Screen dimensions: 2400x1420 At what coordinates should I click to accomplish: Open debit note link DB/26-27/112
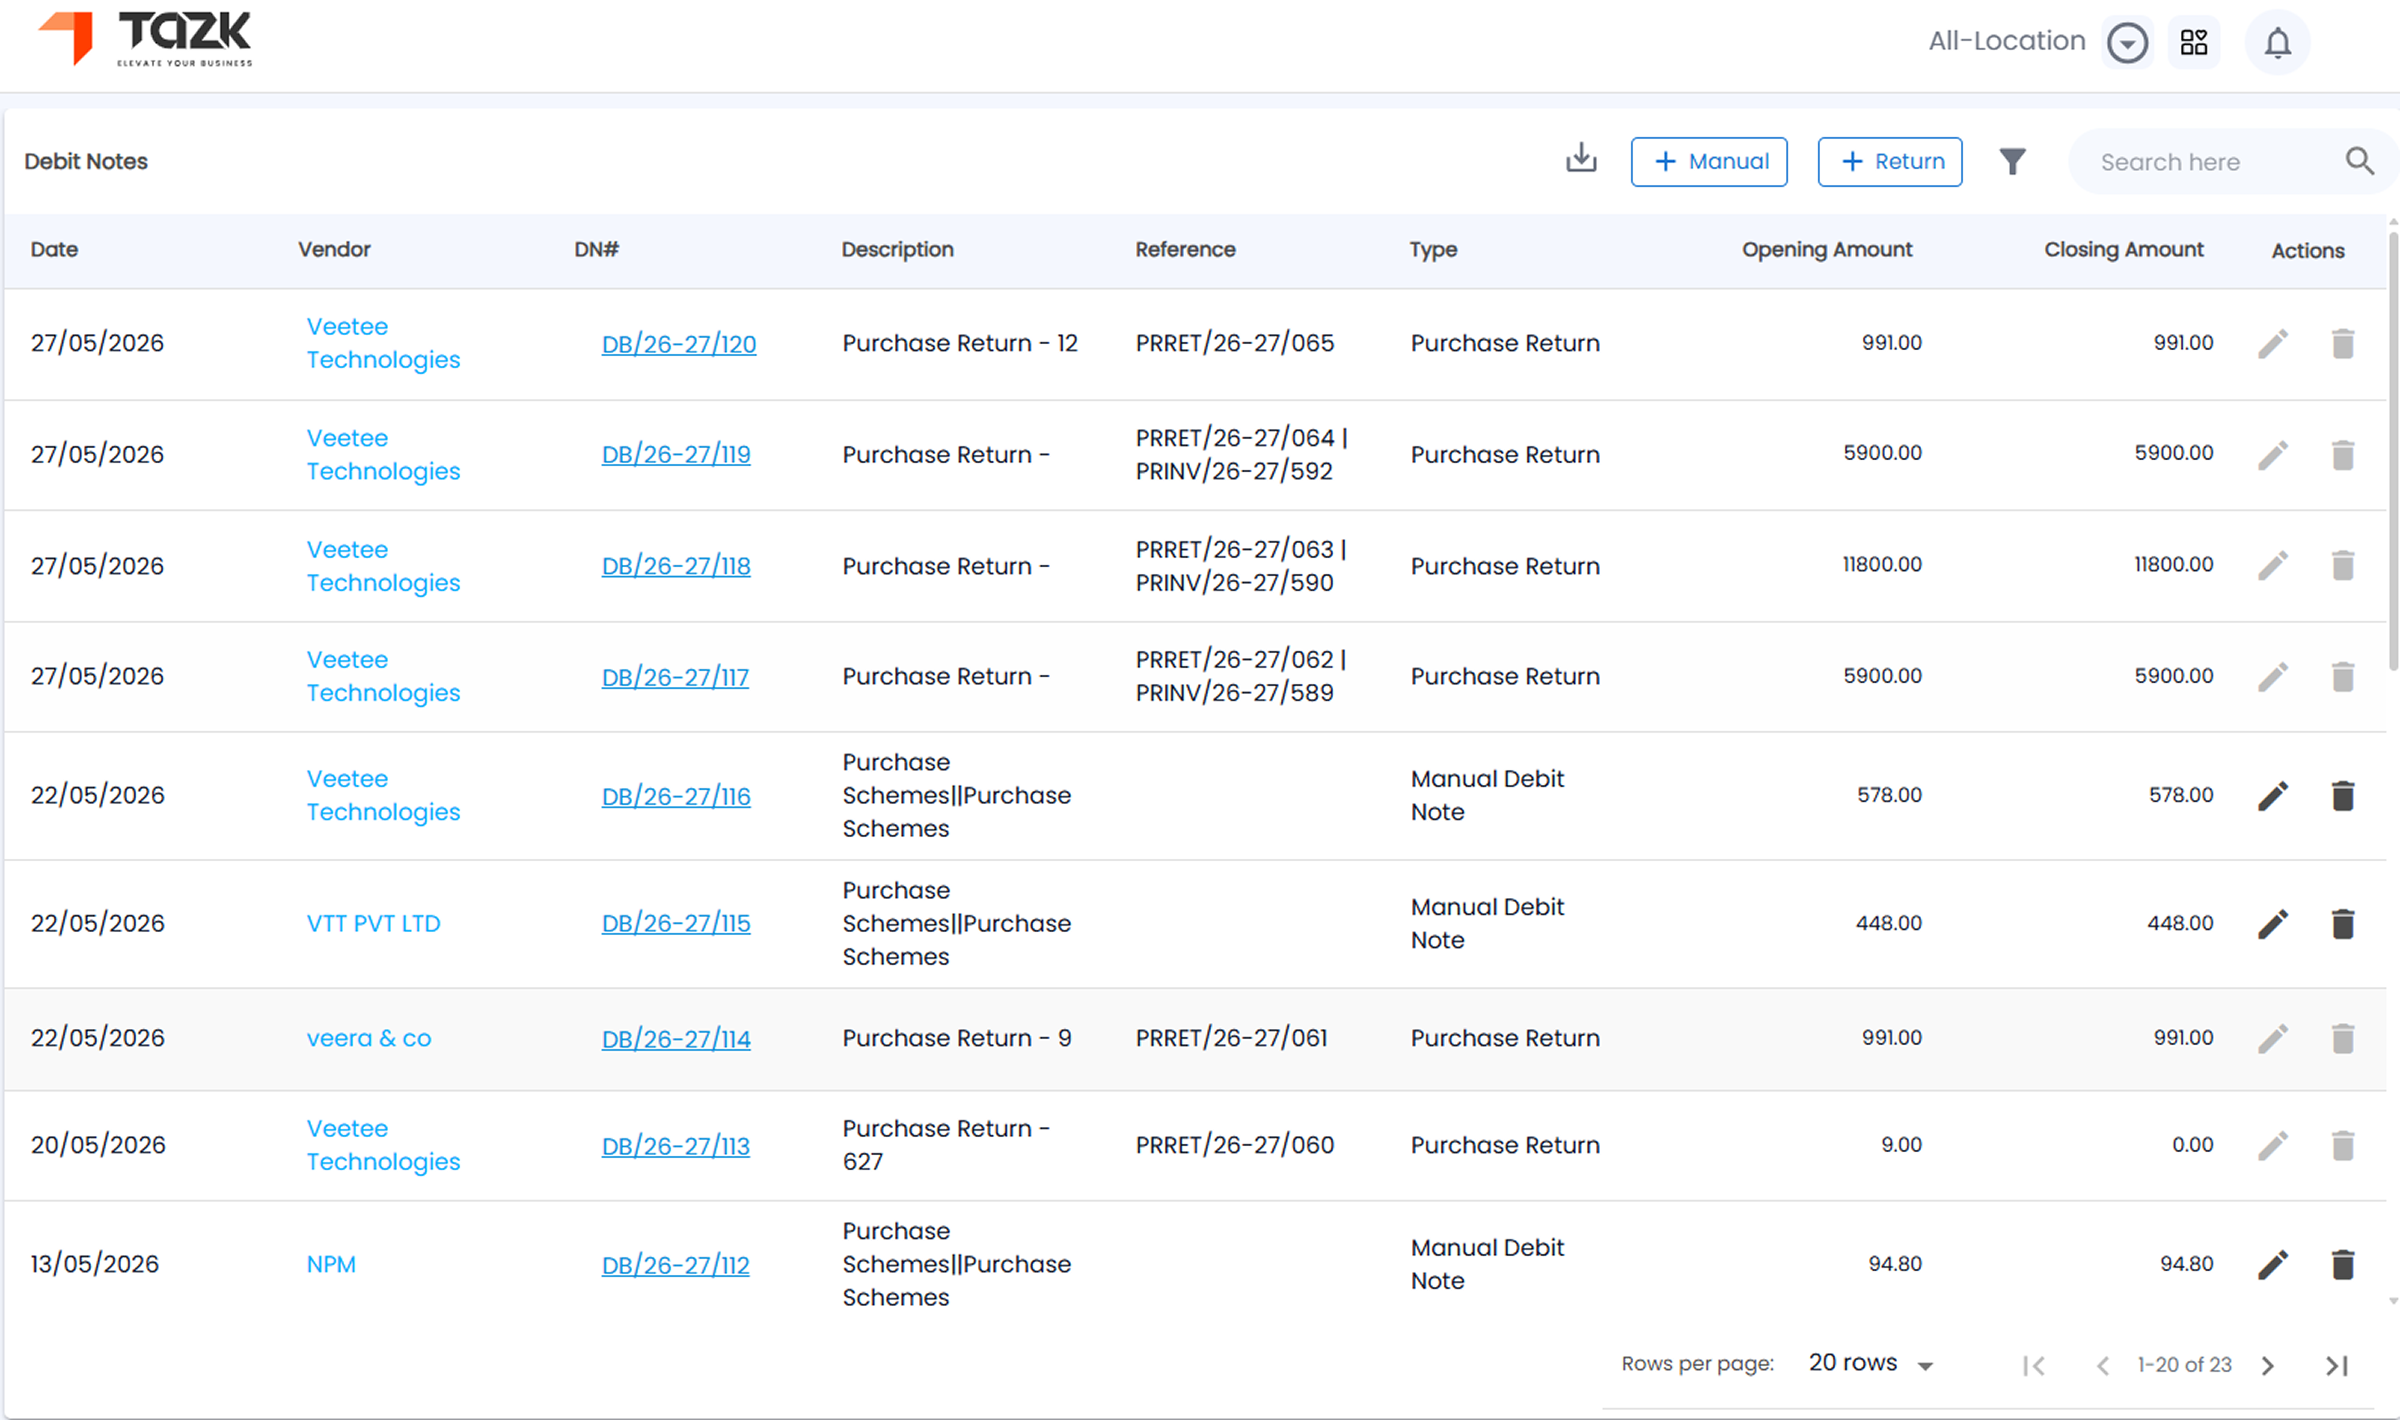[x=675, y=1265]
